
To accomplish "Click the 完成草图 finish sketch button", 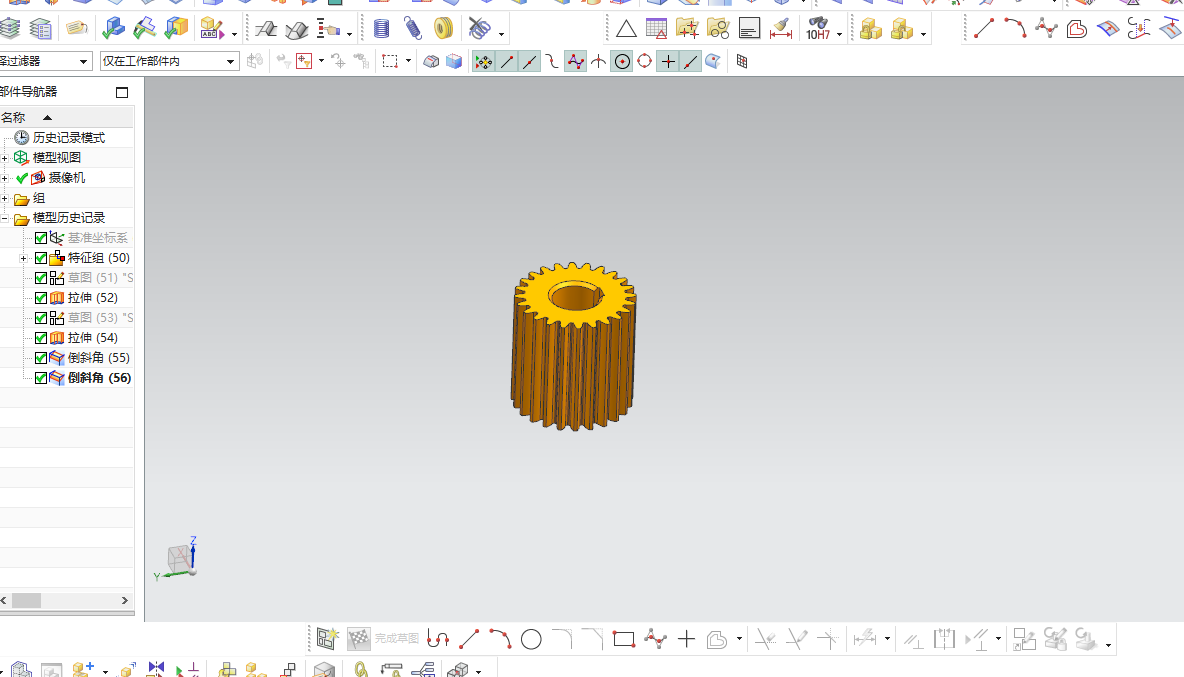I will [x=383, y=639].
